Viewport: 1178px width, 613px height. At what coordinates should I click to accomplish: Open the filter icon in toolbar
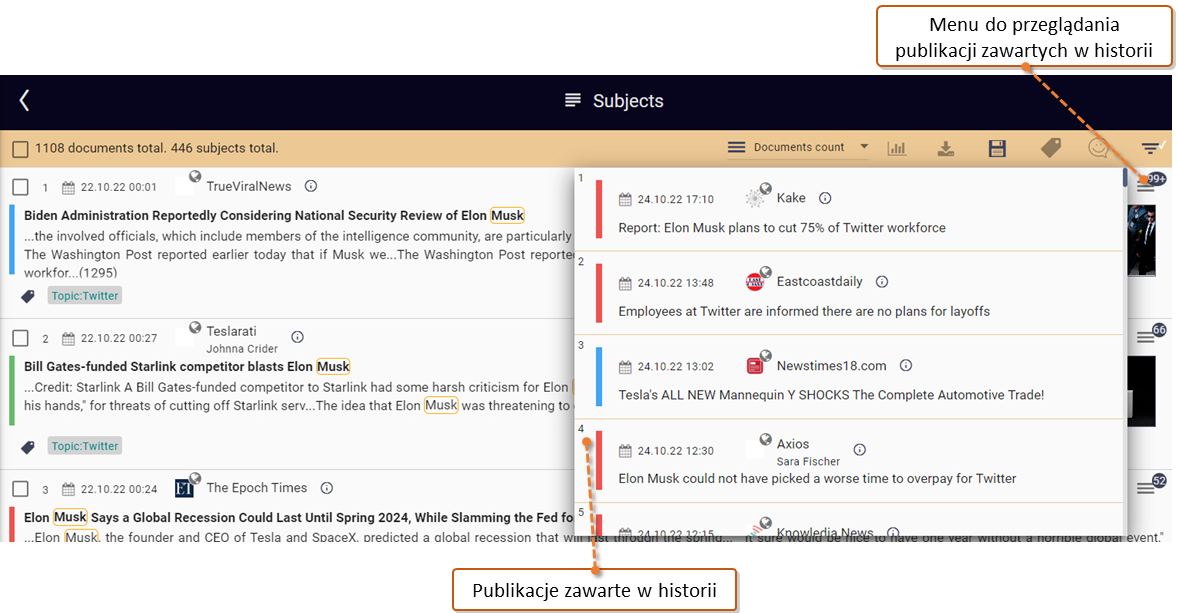[x=1151, y=147]
